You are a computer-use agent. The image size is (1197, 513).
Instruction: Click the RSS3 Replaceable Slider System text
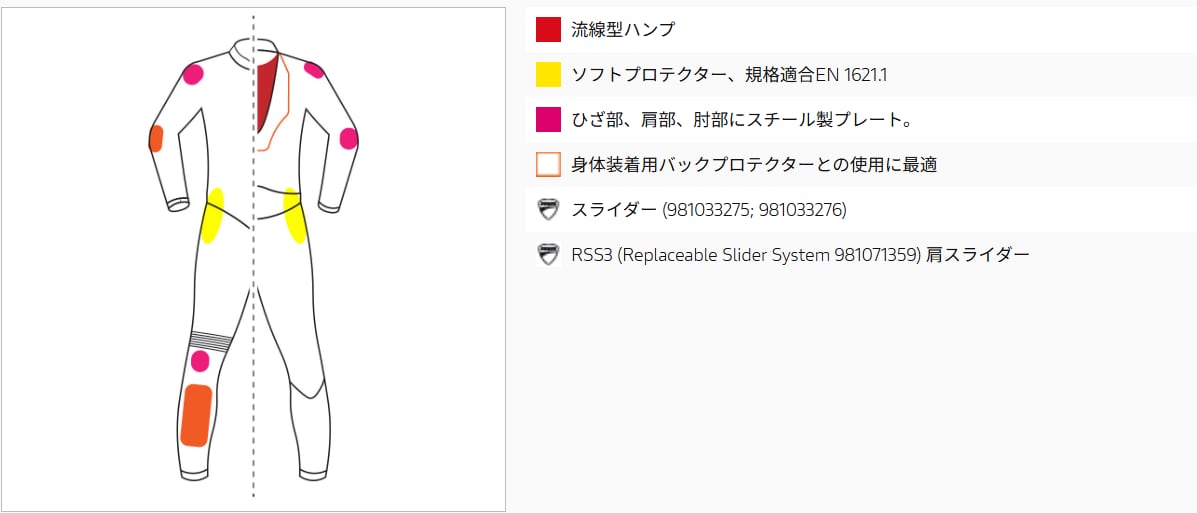tap(800, 255)
